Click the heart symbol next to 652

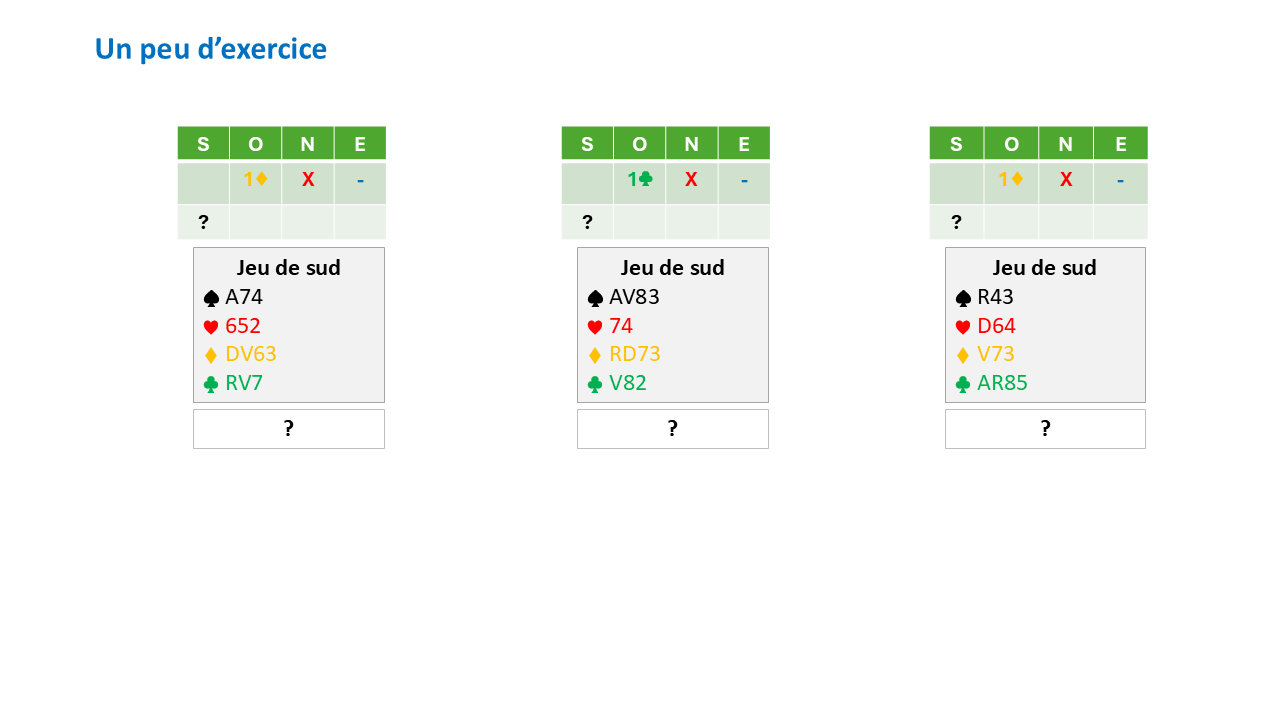tap(211, 327)
